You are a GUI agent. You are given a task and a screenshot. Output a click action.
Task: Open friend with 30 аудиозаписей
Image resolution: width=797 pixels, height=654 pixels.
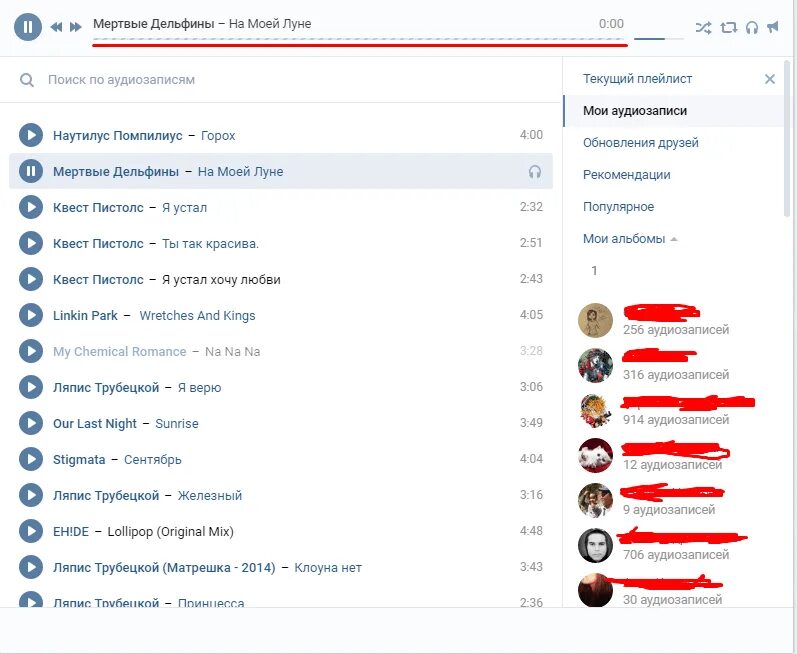[595, 590]
